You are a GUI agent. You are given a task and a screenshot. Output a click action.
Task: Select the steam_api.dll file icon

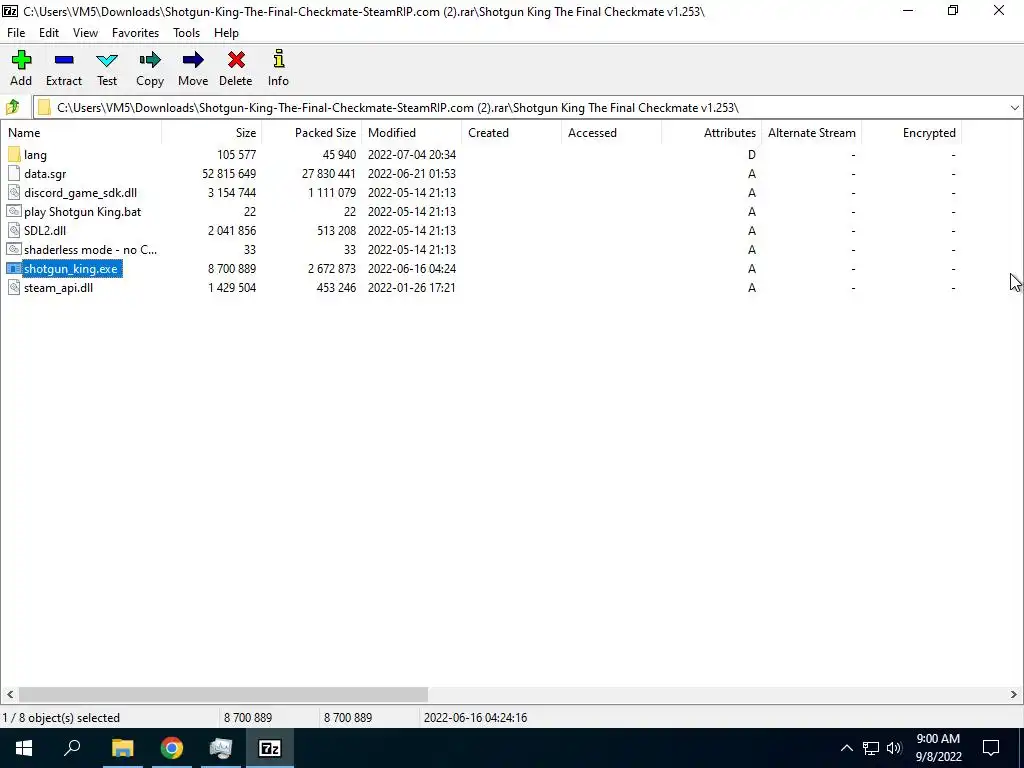coord(14,287)
